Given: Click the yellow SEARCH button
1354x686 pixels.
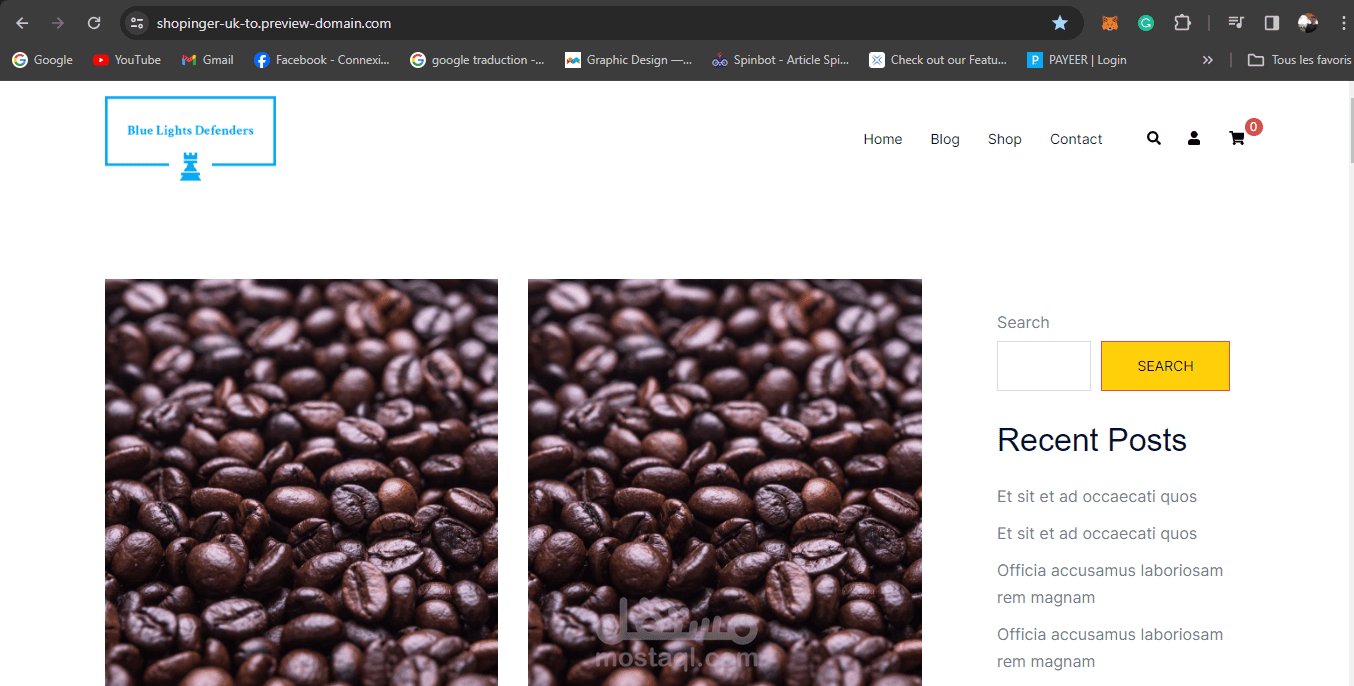Looking at the screenshot, I should [1165, 366].
